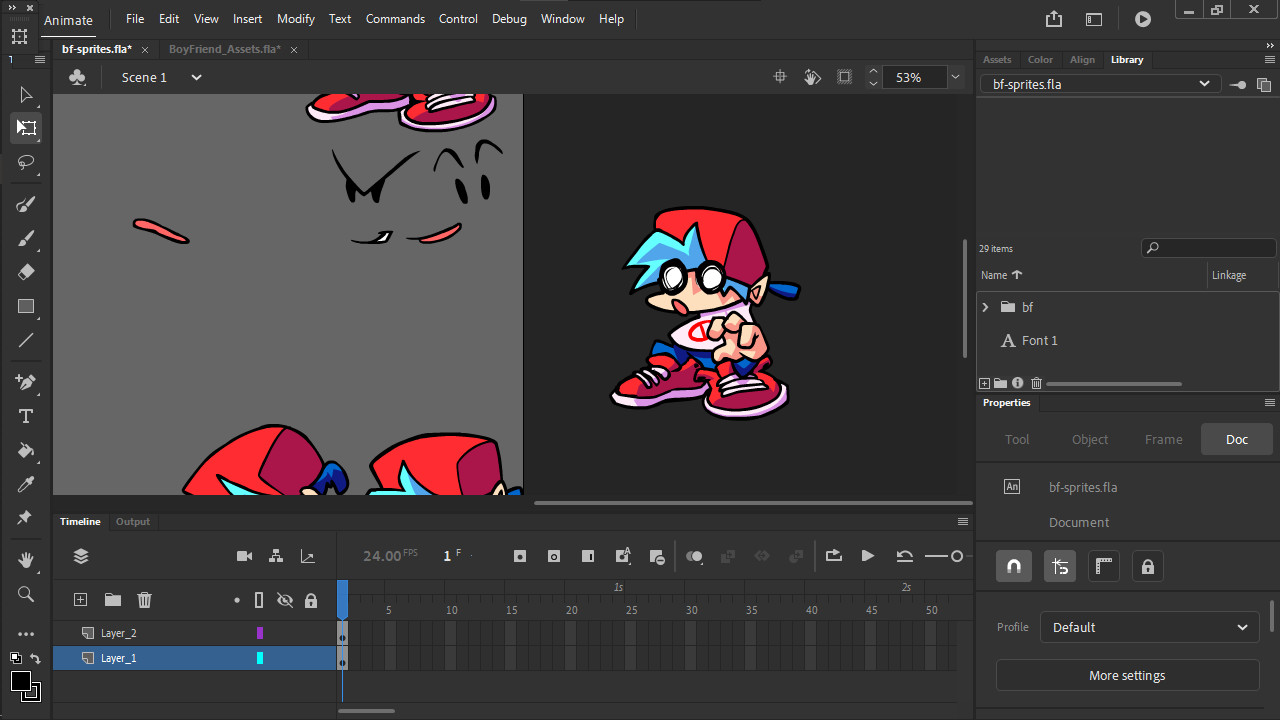1280x720 pixels.
Task: Open layer depth panel
Action: (308, 556)
